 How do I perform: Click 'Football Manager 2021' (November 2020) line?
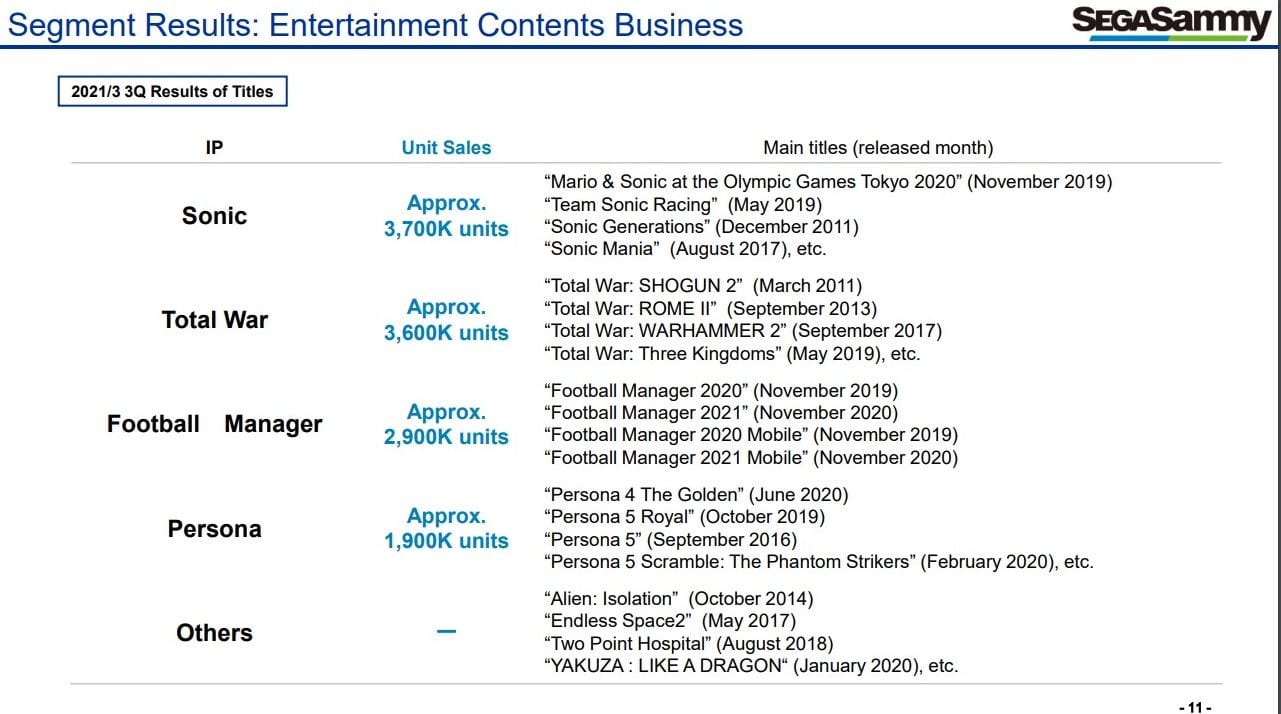tap(721, 413)
